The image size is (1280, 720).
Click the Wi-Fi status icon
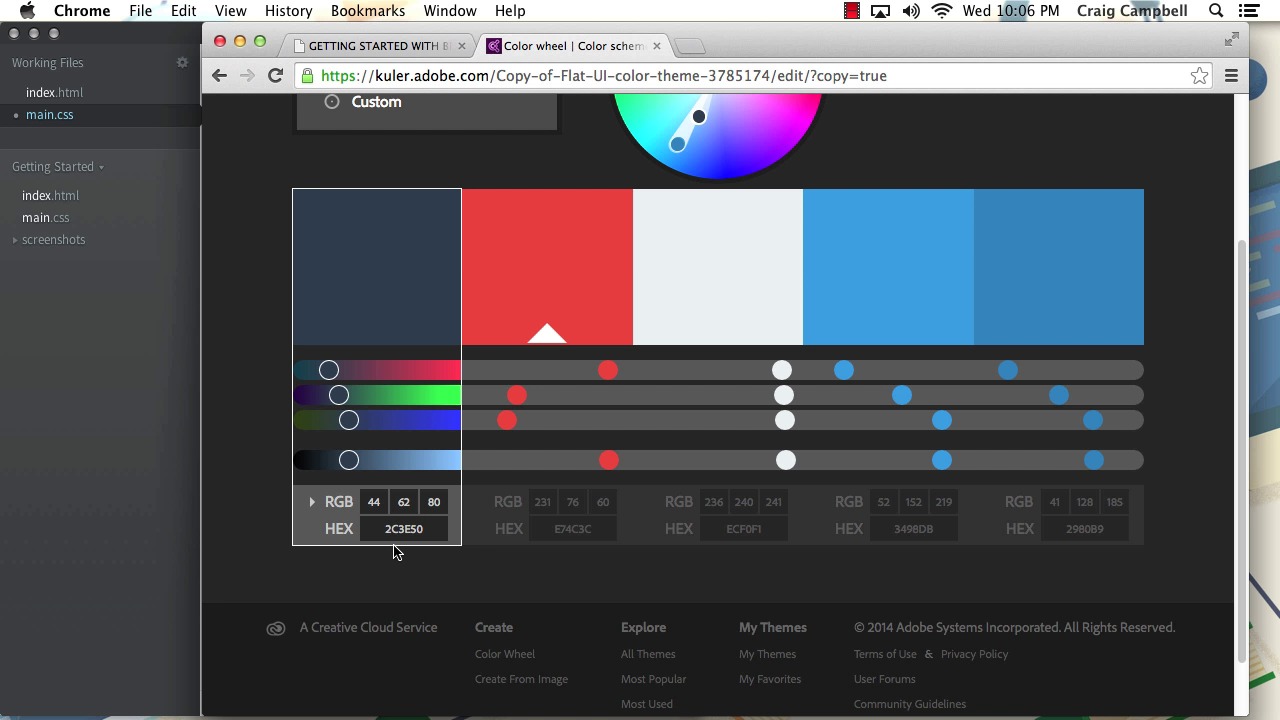tap(942, 11)
